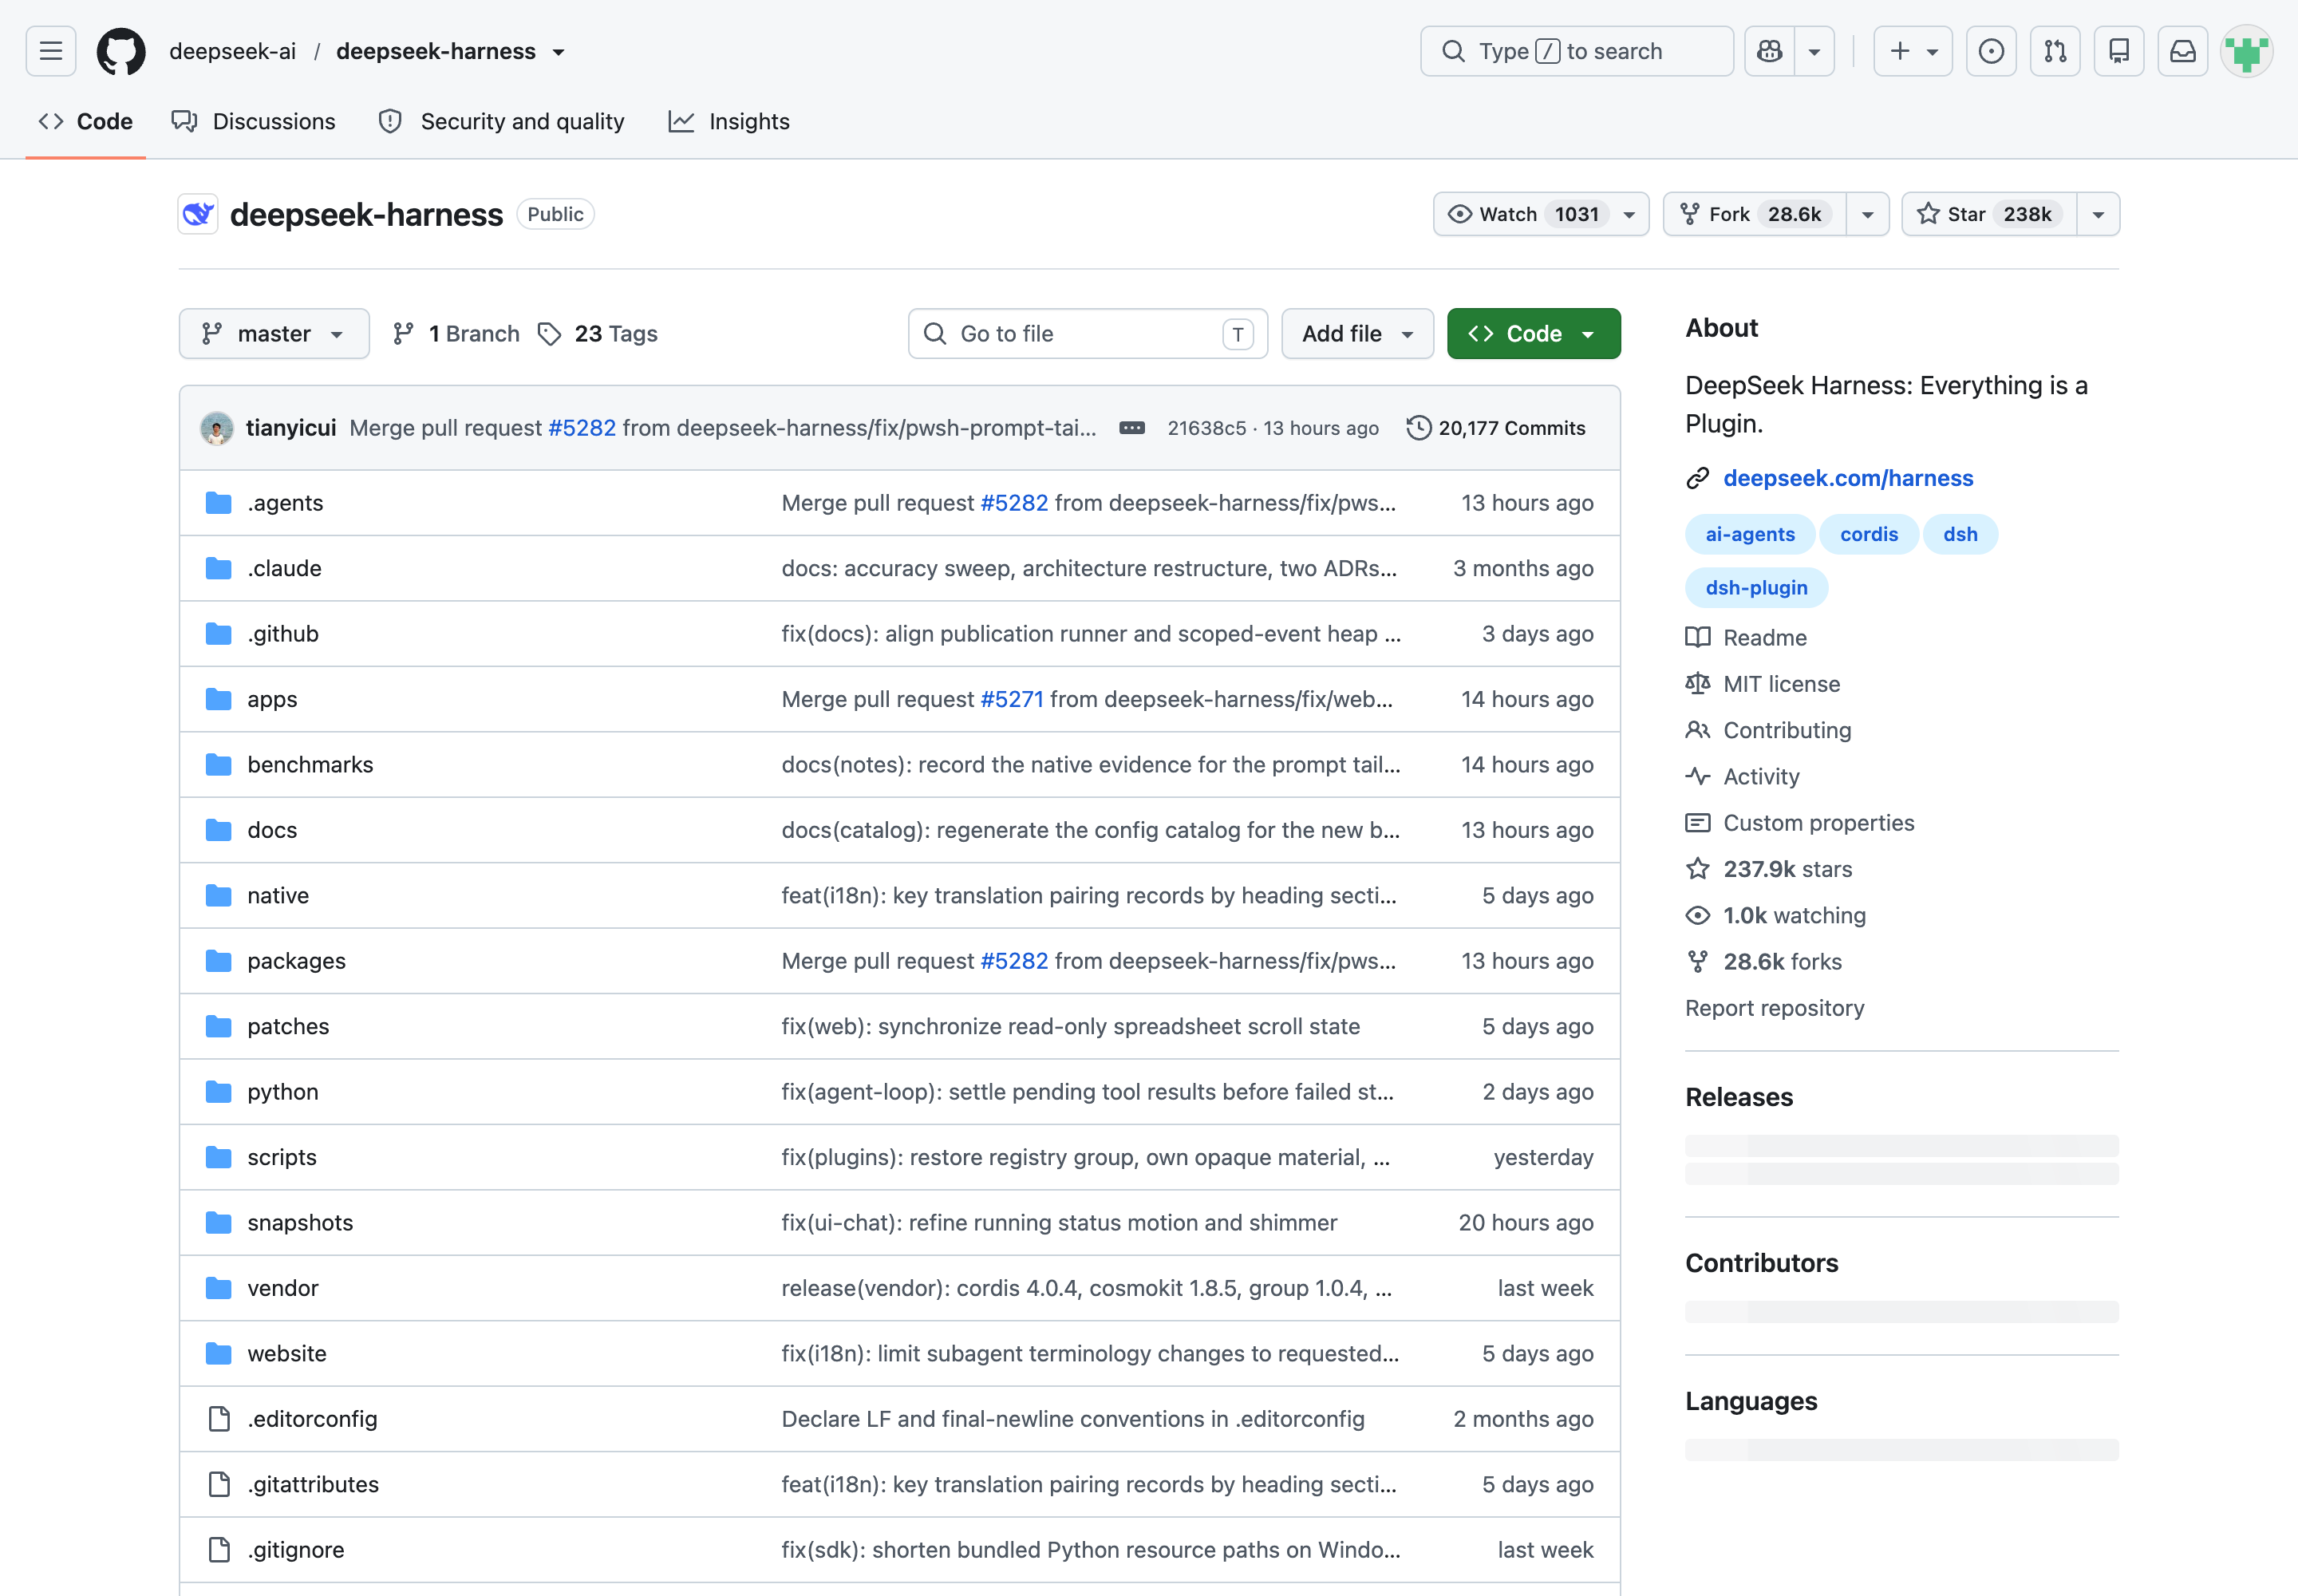View the 23 Tags page
Viewport: 2298px width, 1596px height.
598,333
